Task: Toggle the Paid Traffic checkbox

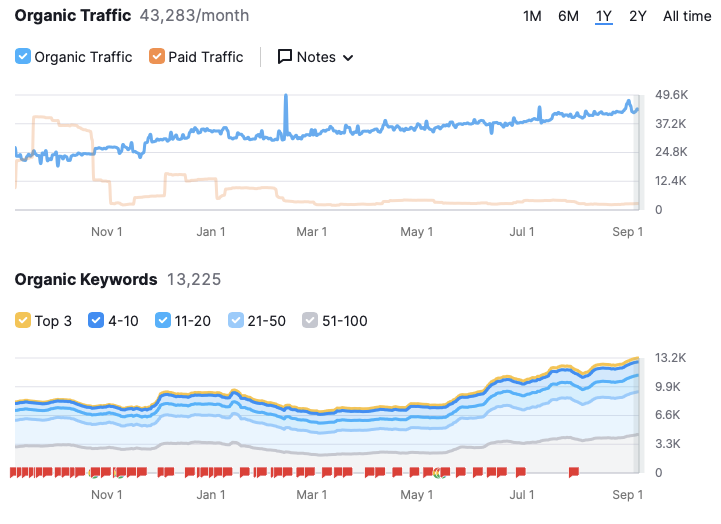Action: pos(157,57)
